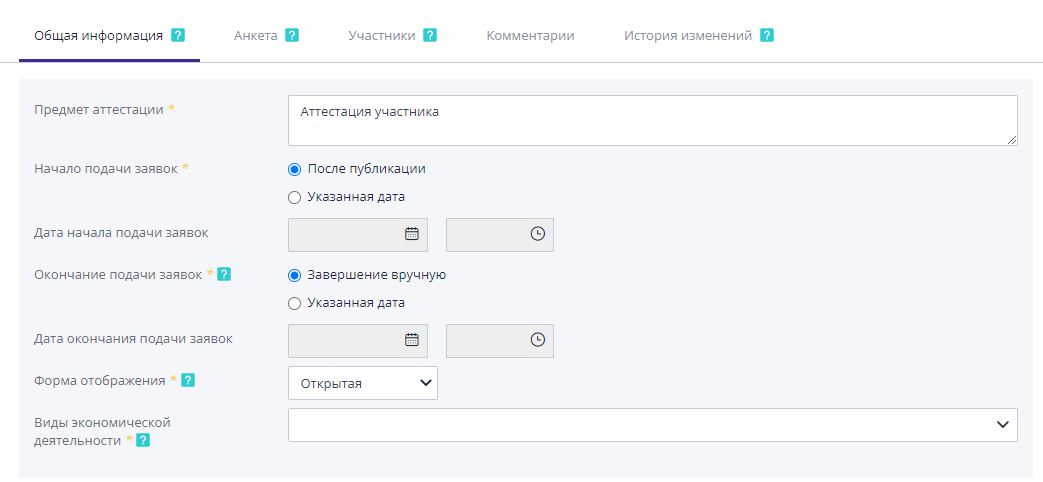Switch to Участники tab
The width and height of the screenshot is (1043, 482).
click(381, 35)
